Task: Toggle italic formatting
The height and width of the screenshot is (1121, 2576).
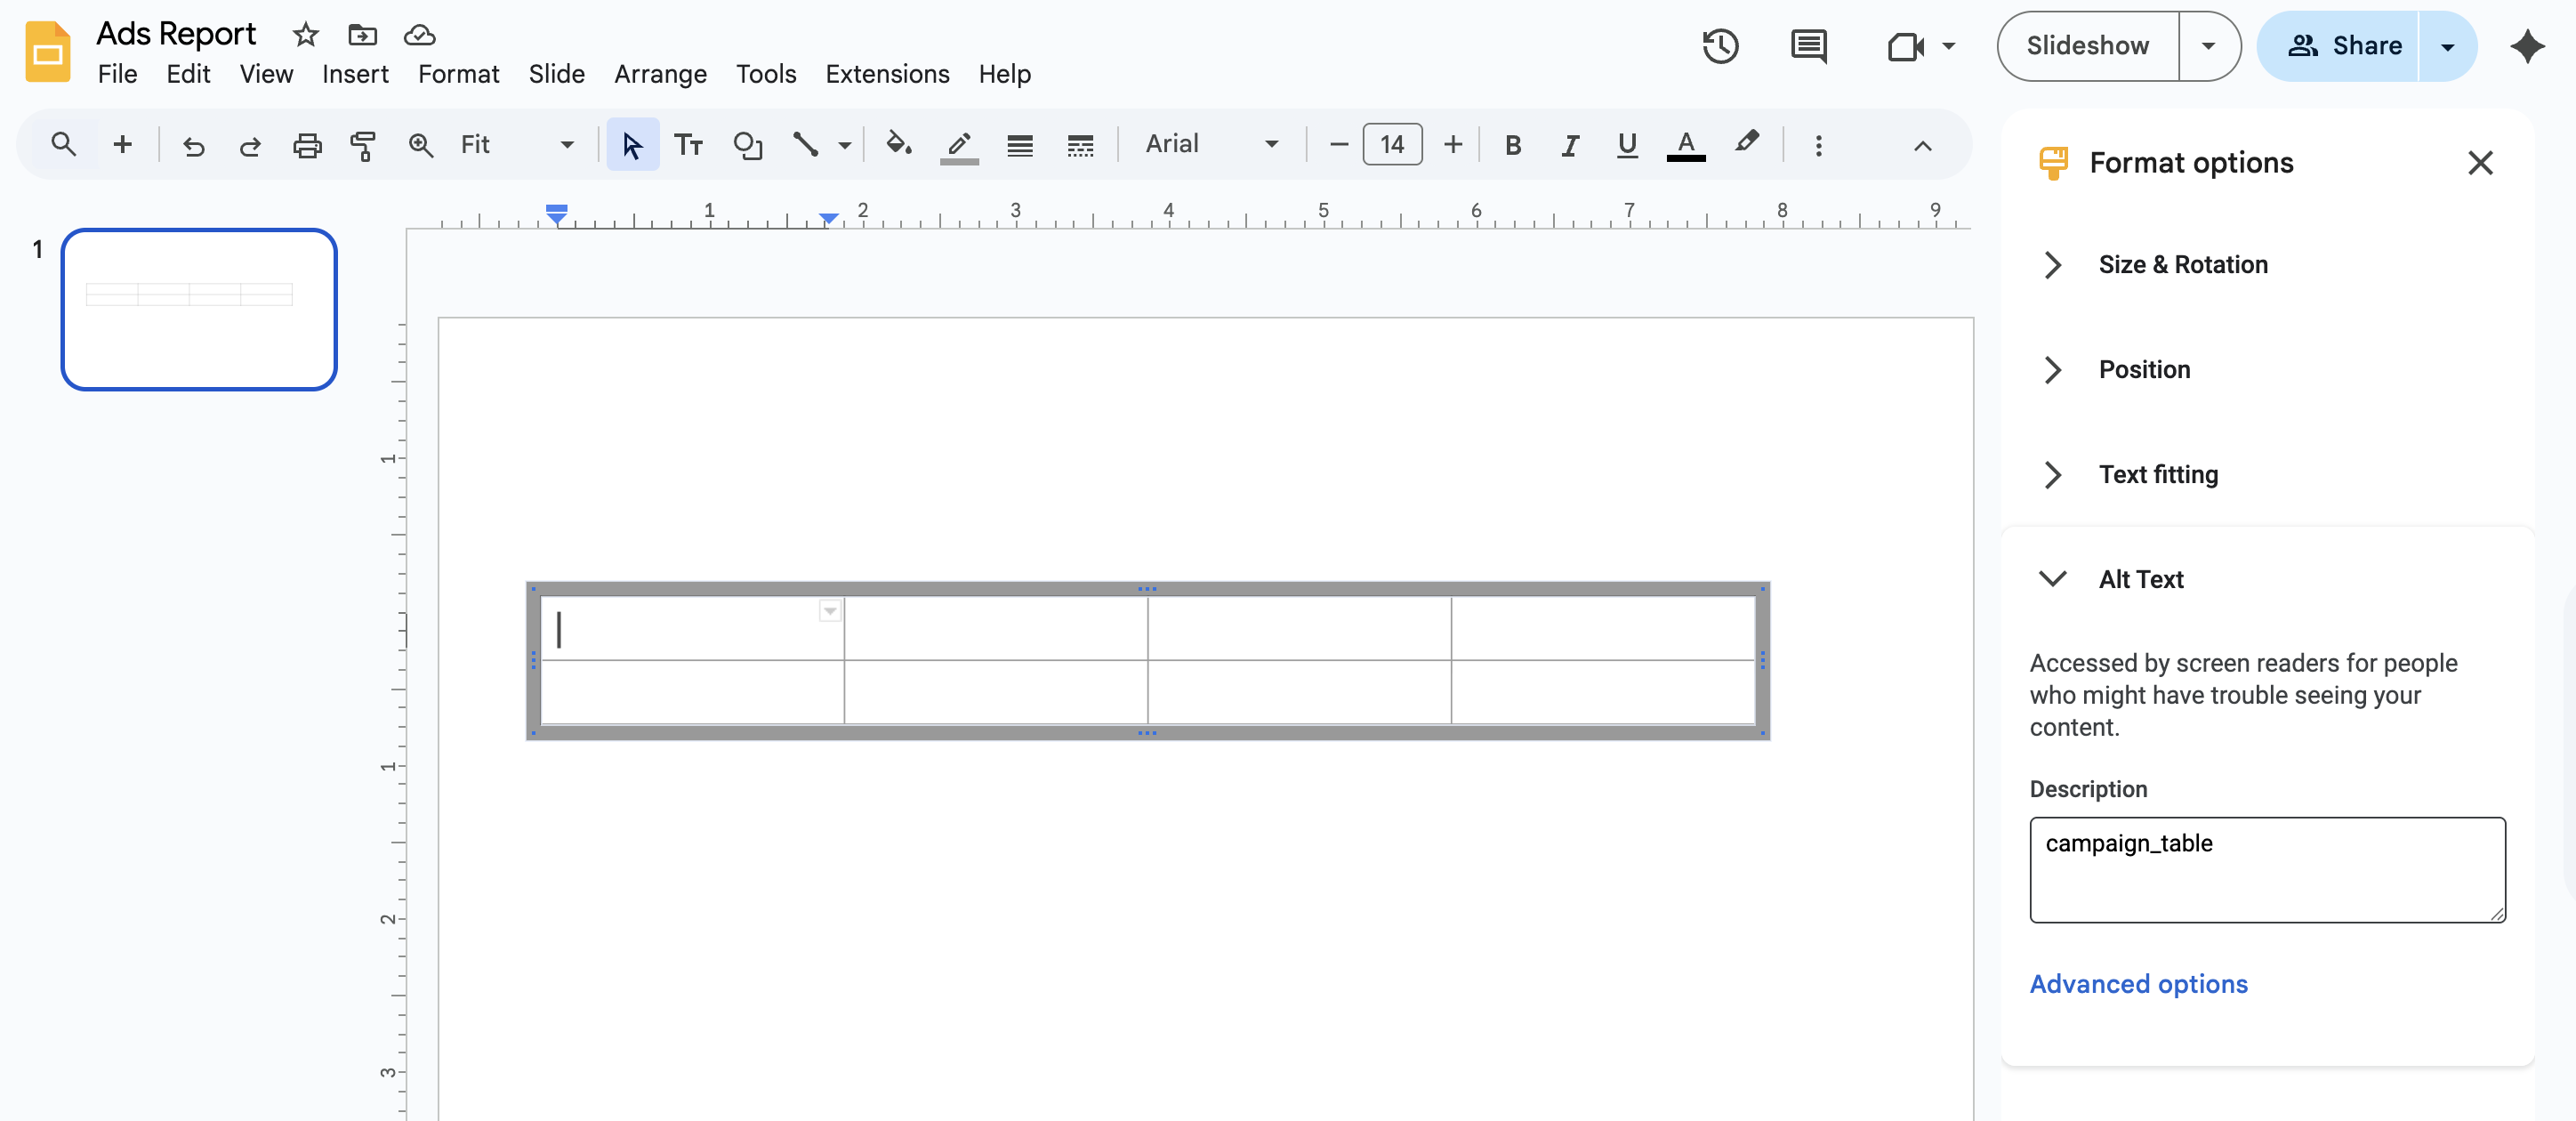Action: (x=1570, y=145)
